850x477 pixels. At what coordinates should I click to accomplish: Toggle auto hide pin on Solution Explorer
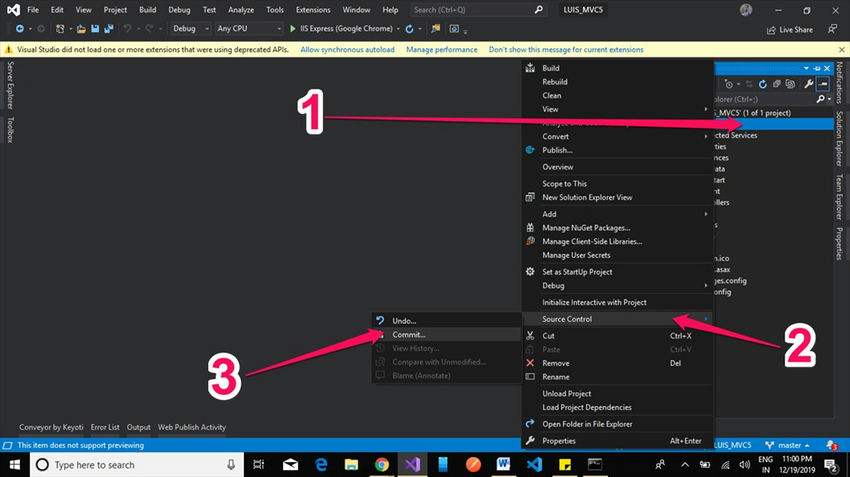(817, 68)
